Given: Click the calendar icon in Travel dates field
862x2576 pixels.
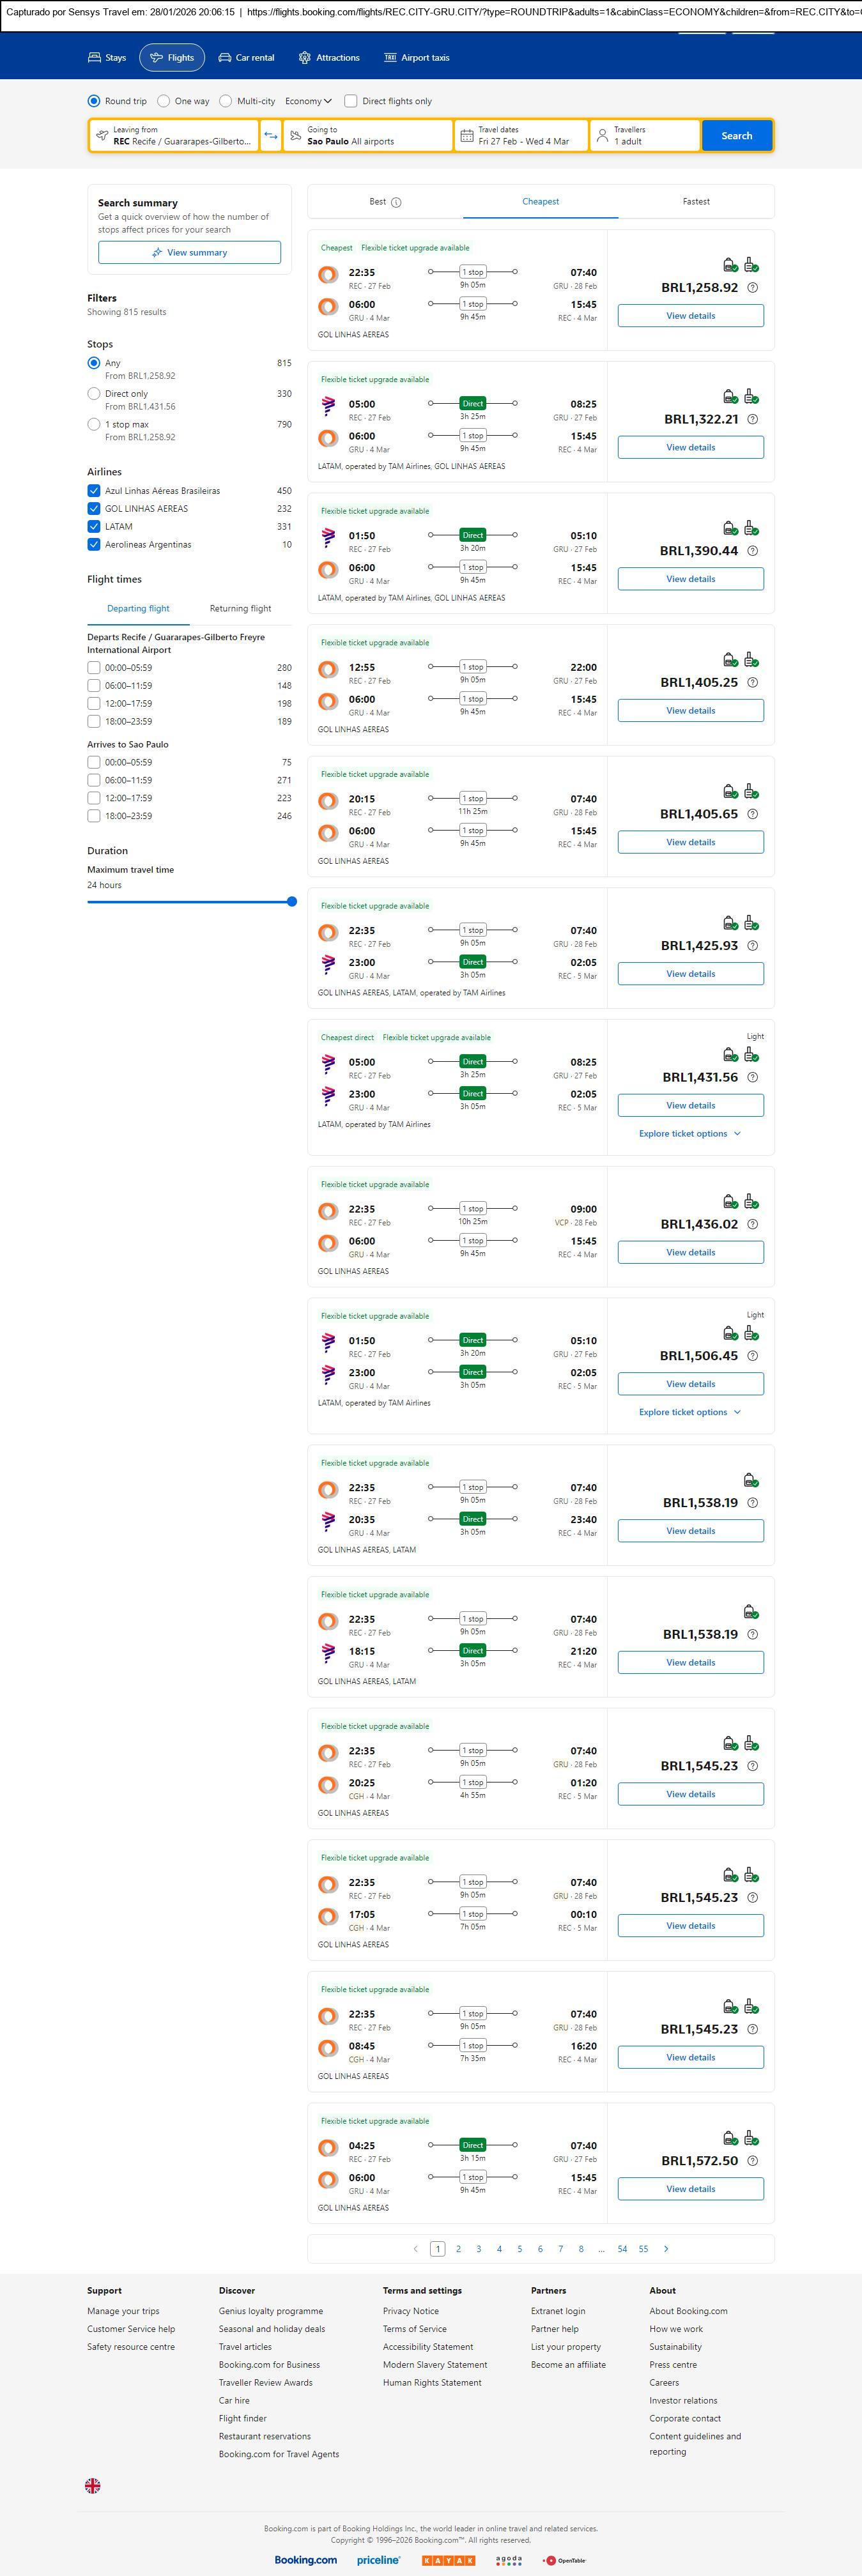Looking at the screenshot, I should point(467,136).
